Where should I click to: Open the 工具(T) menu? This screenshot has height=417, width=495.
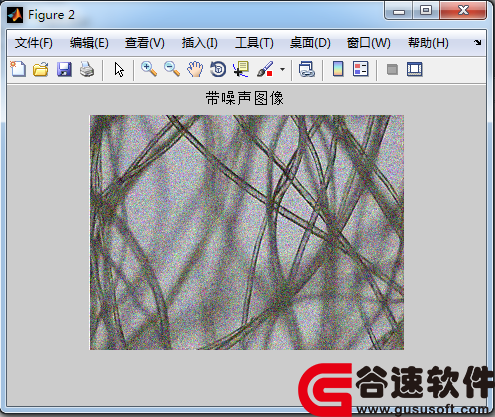254,43
